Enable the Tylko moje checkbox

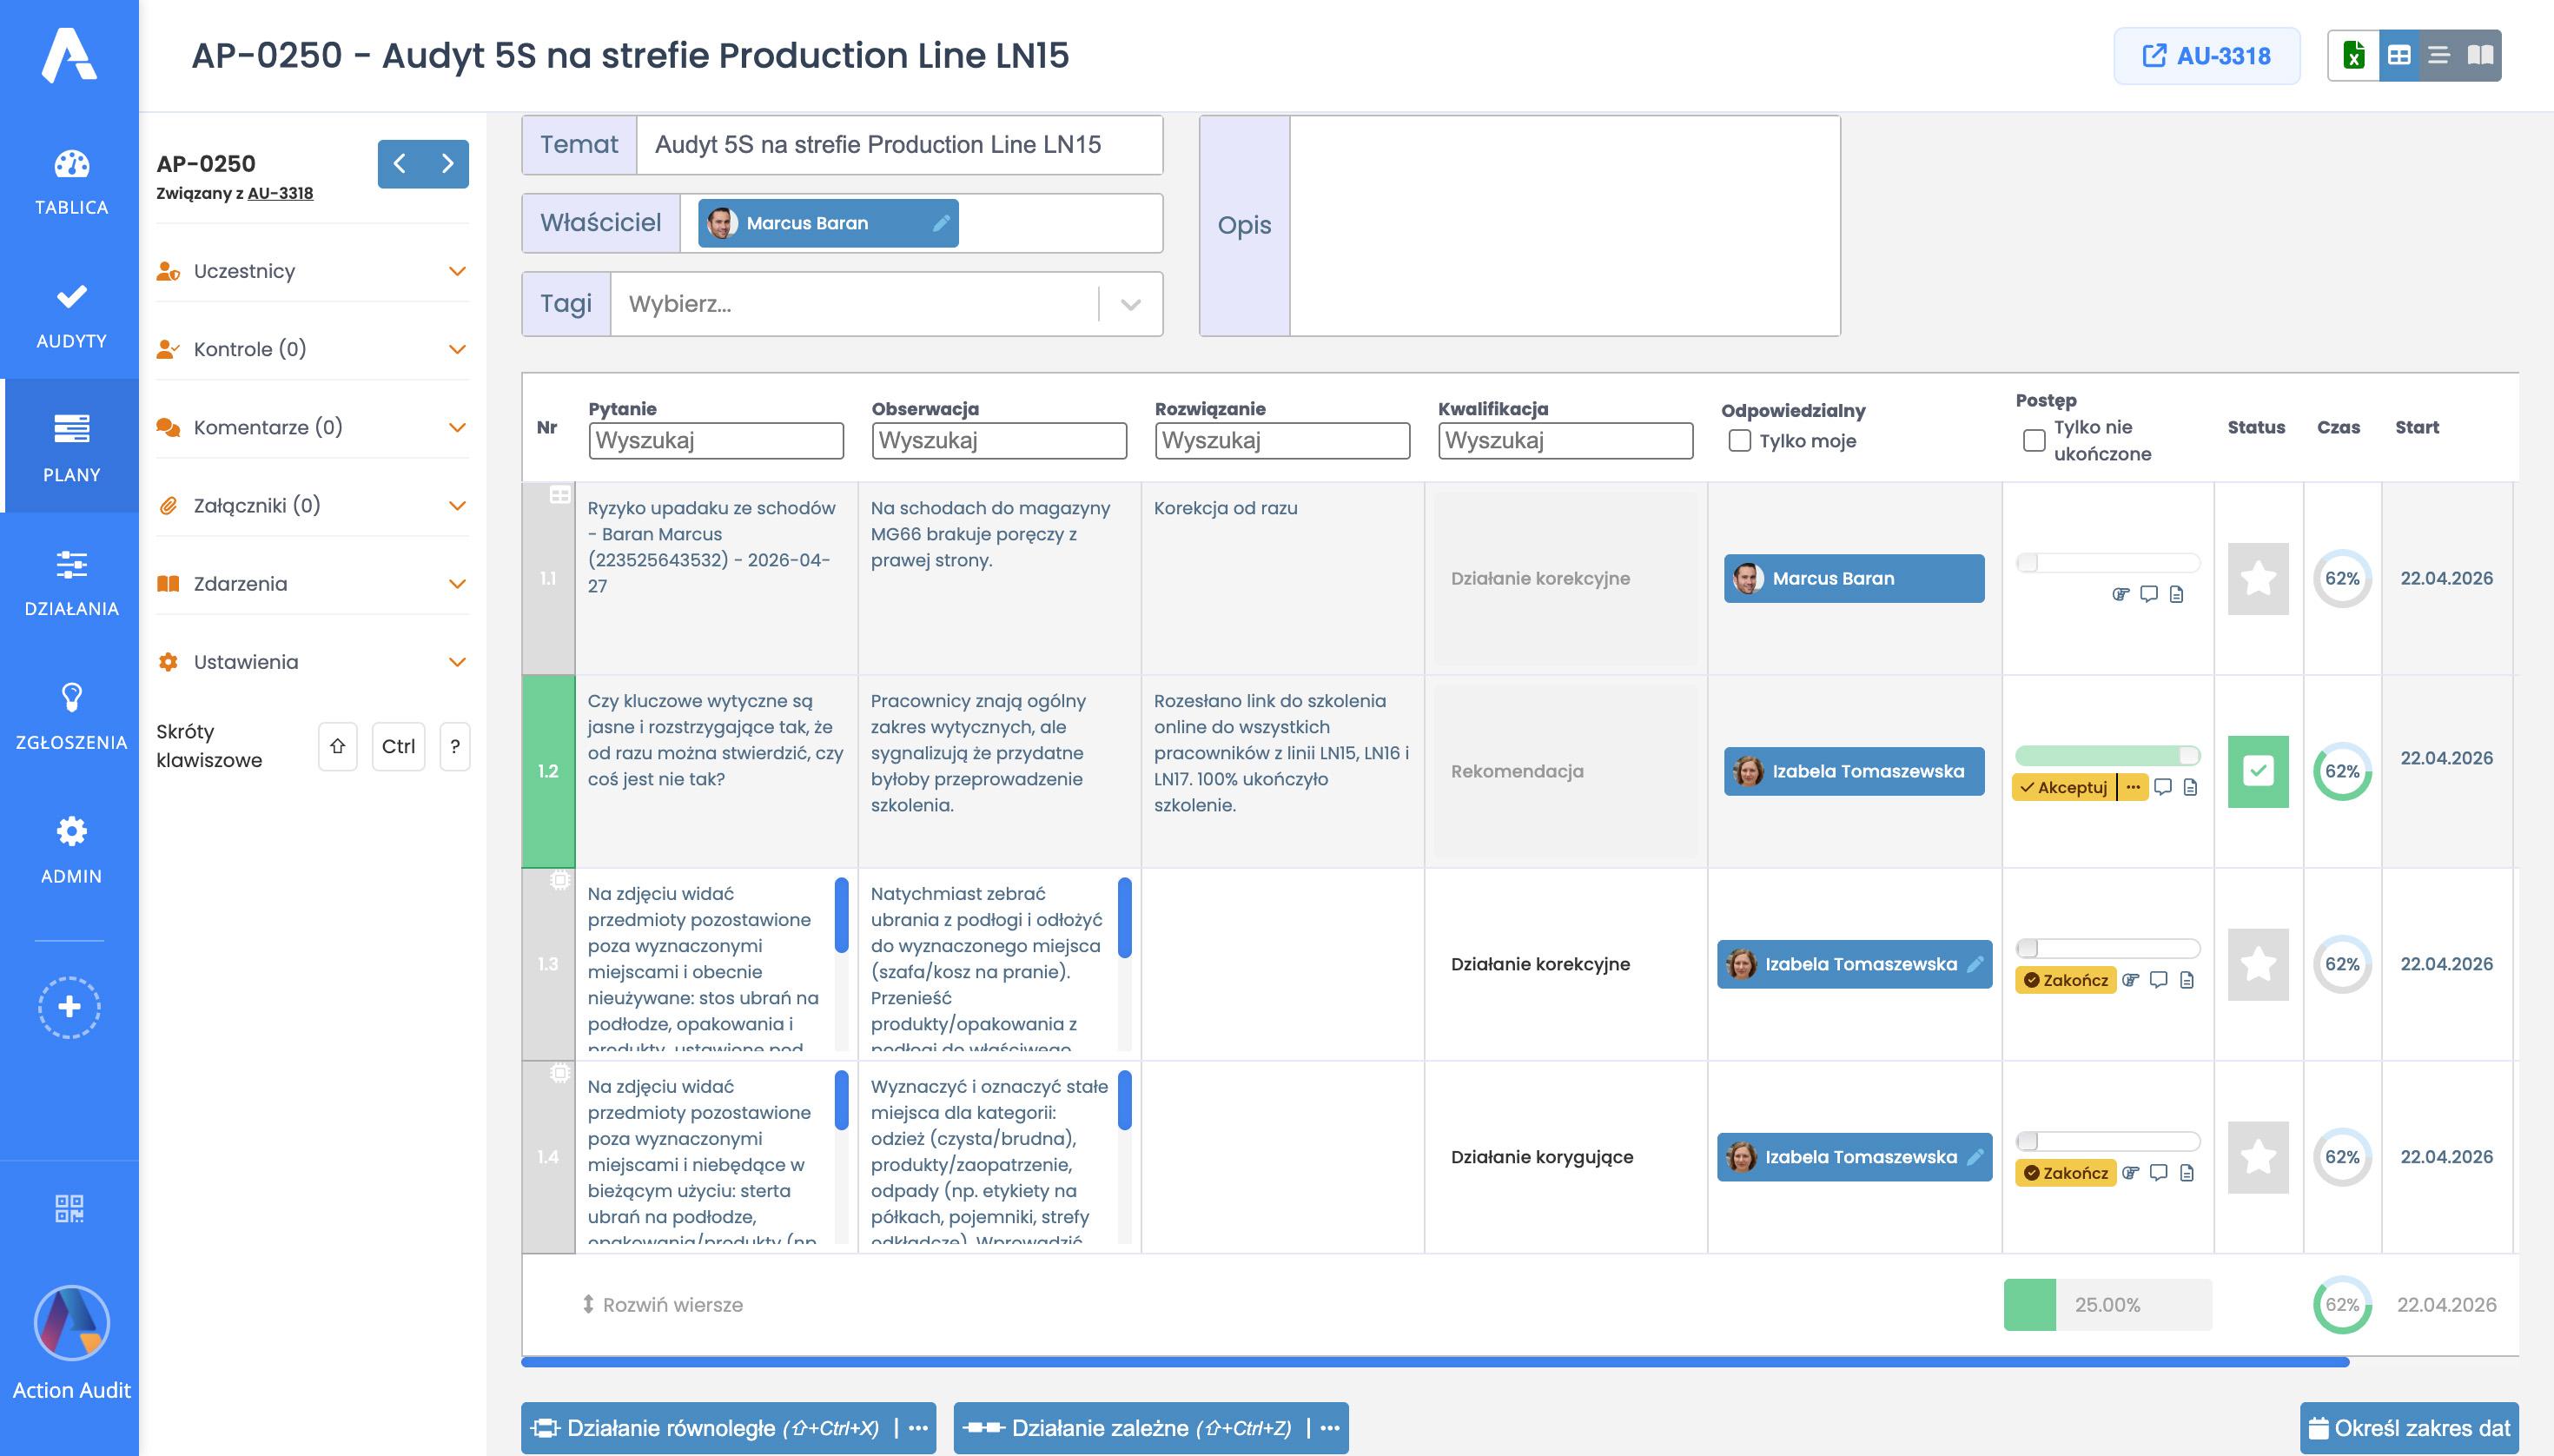click(x=1740, y=441)
